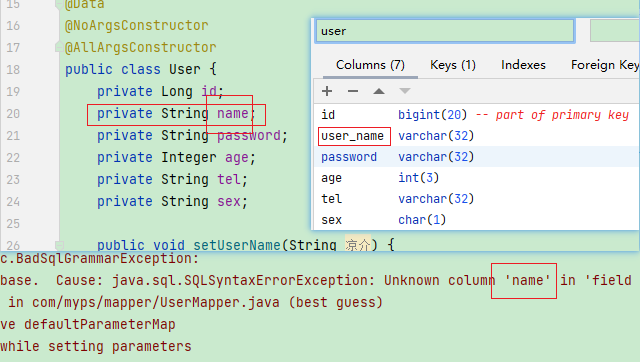This screenshot has height=362, width=640.
Task: Open the Indexes tab
Action: tap(523, 65)
